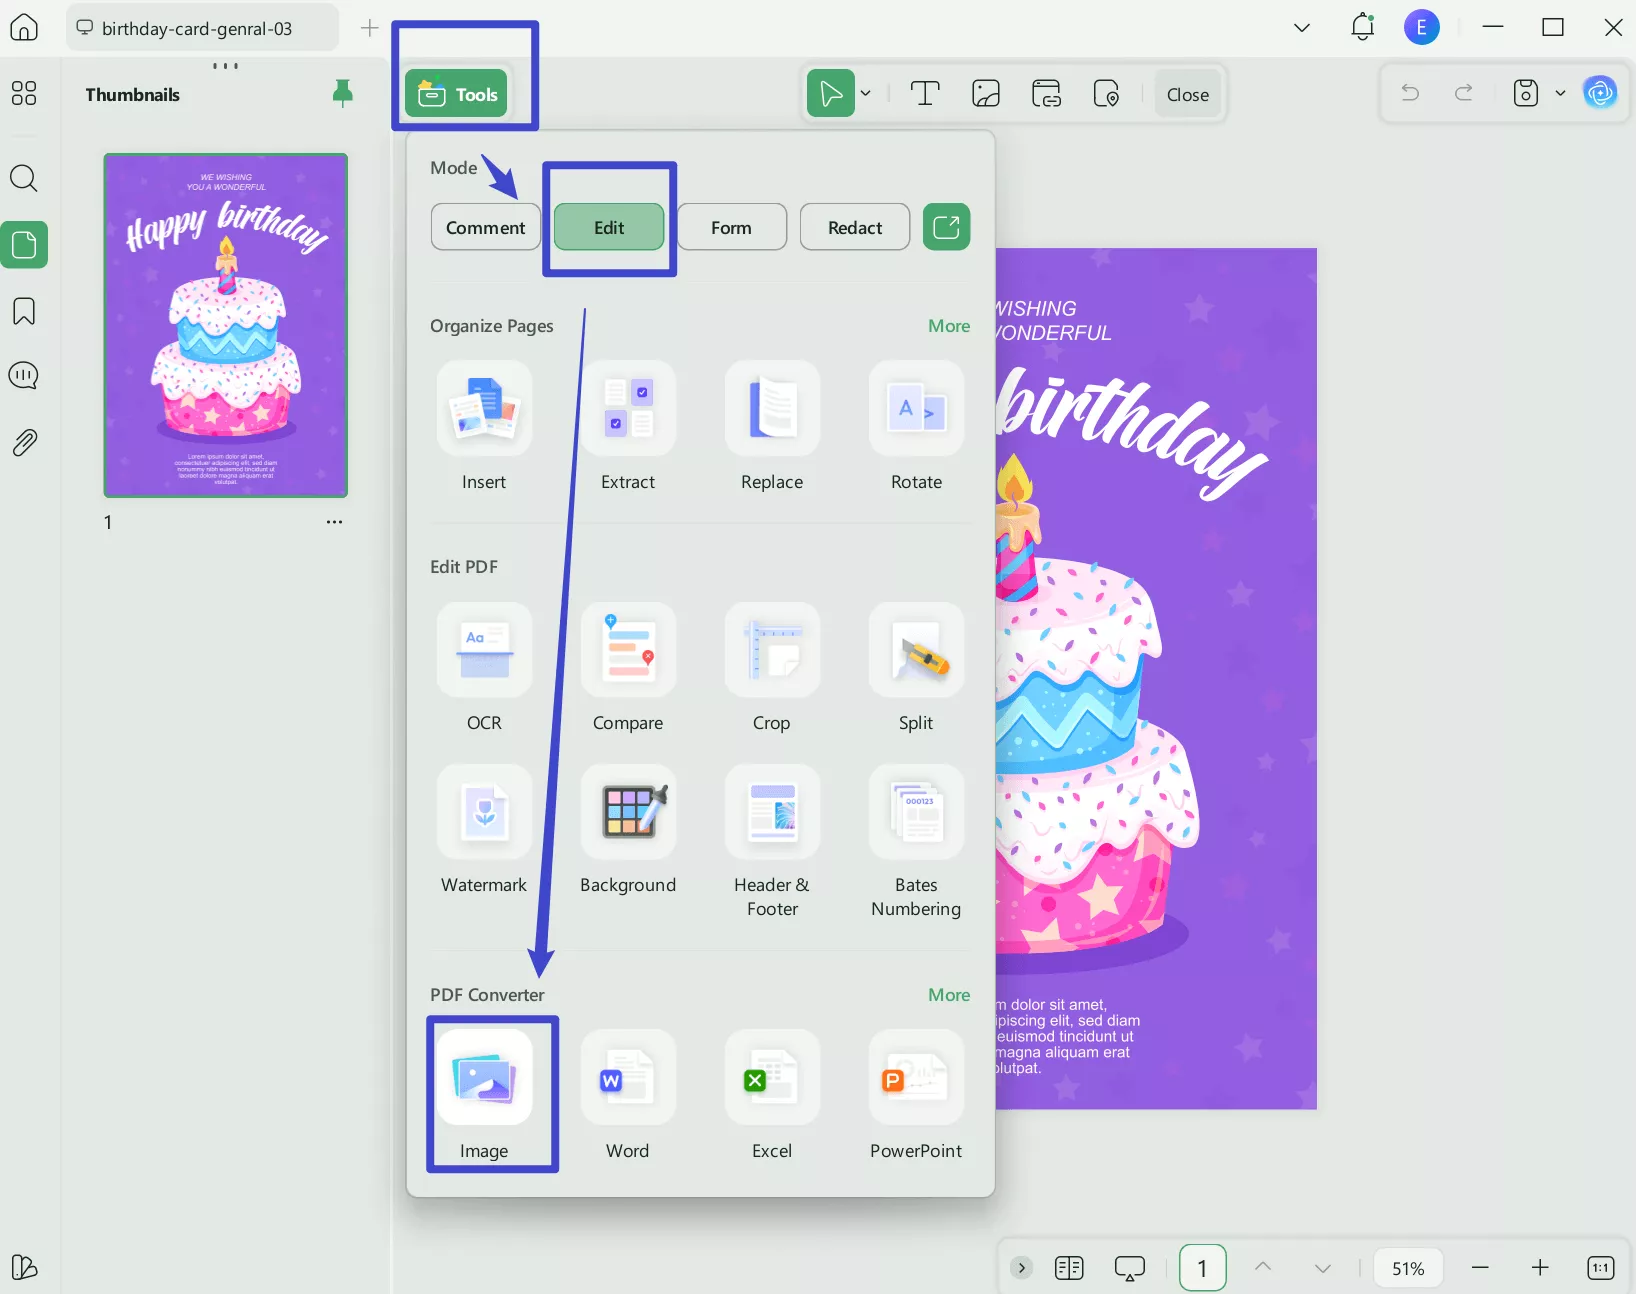This screenshot has height=1294, width=1636.
Task: Select the Text editing tool
Action: (x=925, y=94)
